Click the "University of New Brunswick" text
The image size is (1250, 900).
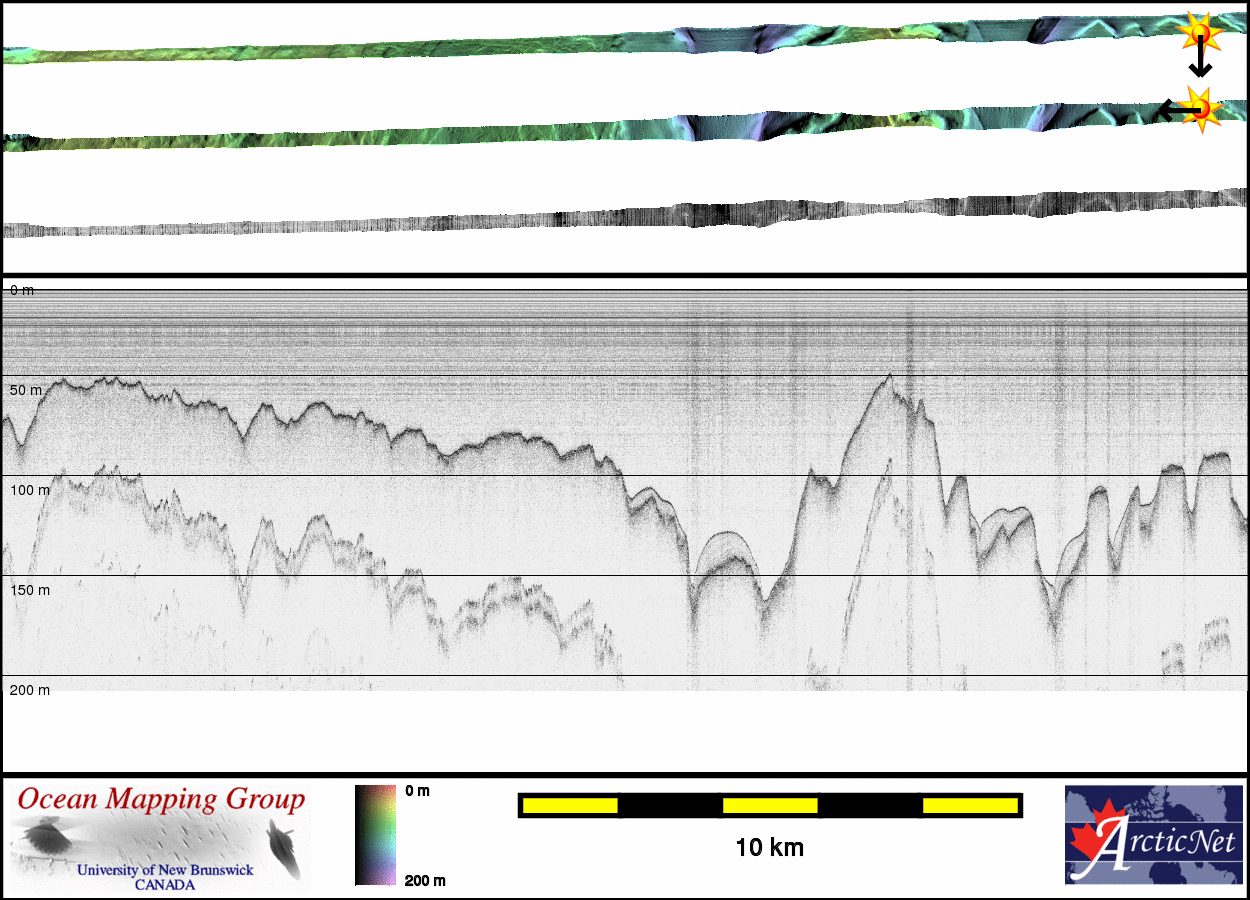tap(165, 870)
